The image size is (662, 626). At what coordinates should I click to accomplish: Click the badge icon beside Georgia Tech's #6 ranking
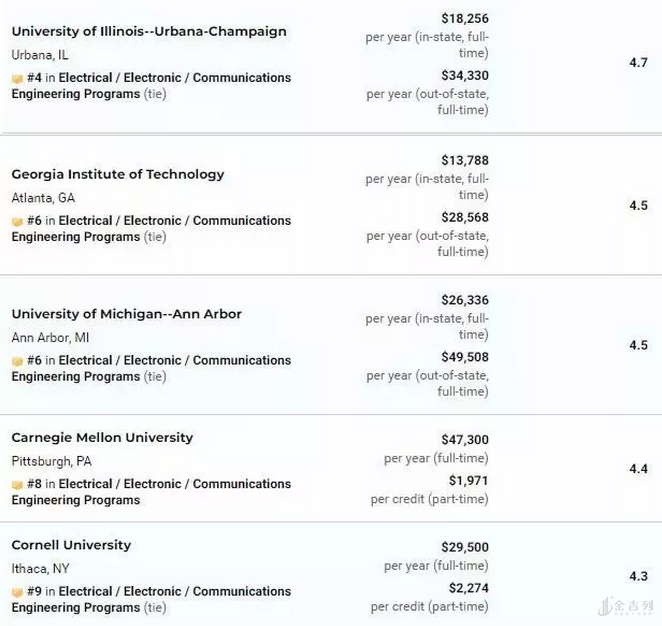coord(17,221)
